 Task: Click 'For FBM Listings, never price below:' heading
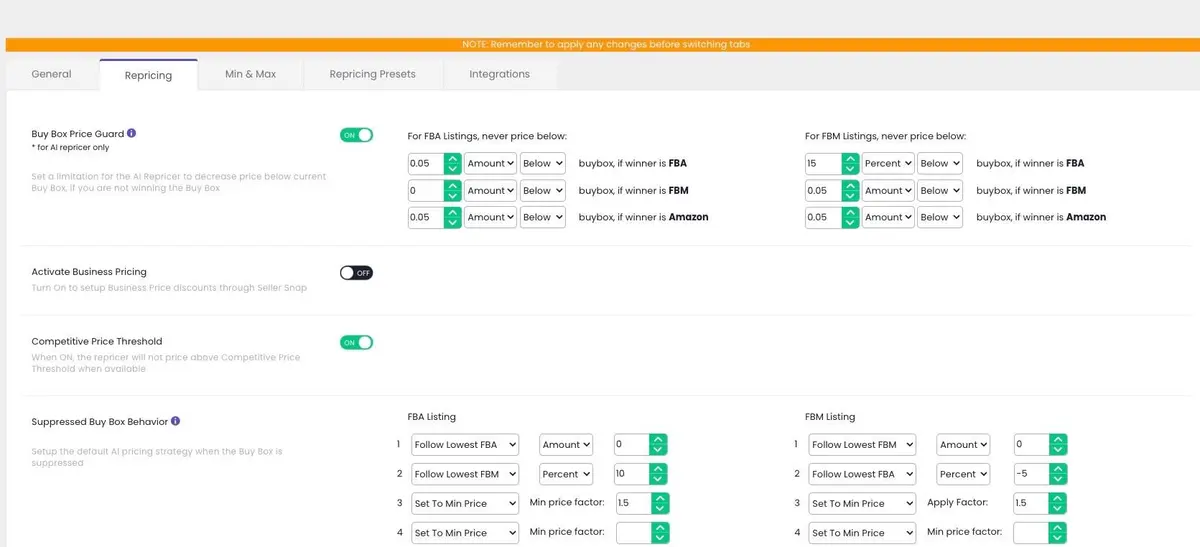885,136
